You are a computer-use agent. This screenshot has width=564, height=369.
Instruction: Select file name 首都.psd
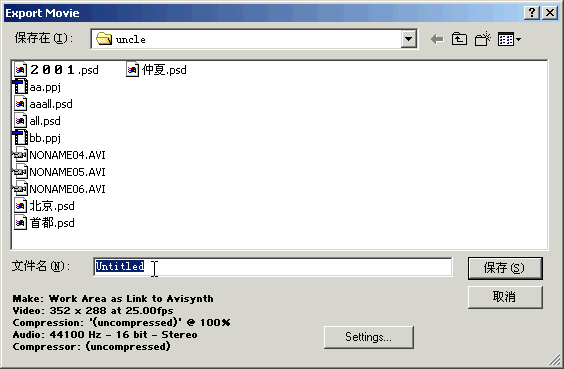tap(52, 223)
